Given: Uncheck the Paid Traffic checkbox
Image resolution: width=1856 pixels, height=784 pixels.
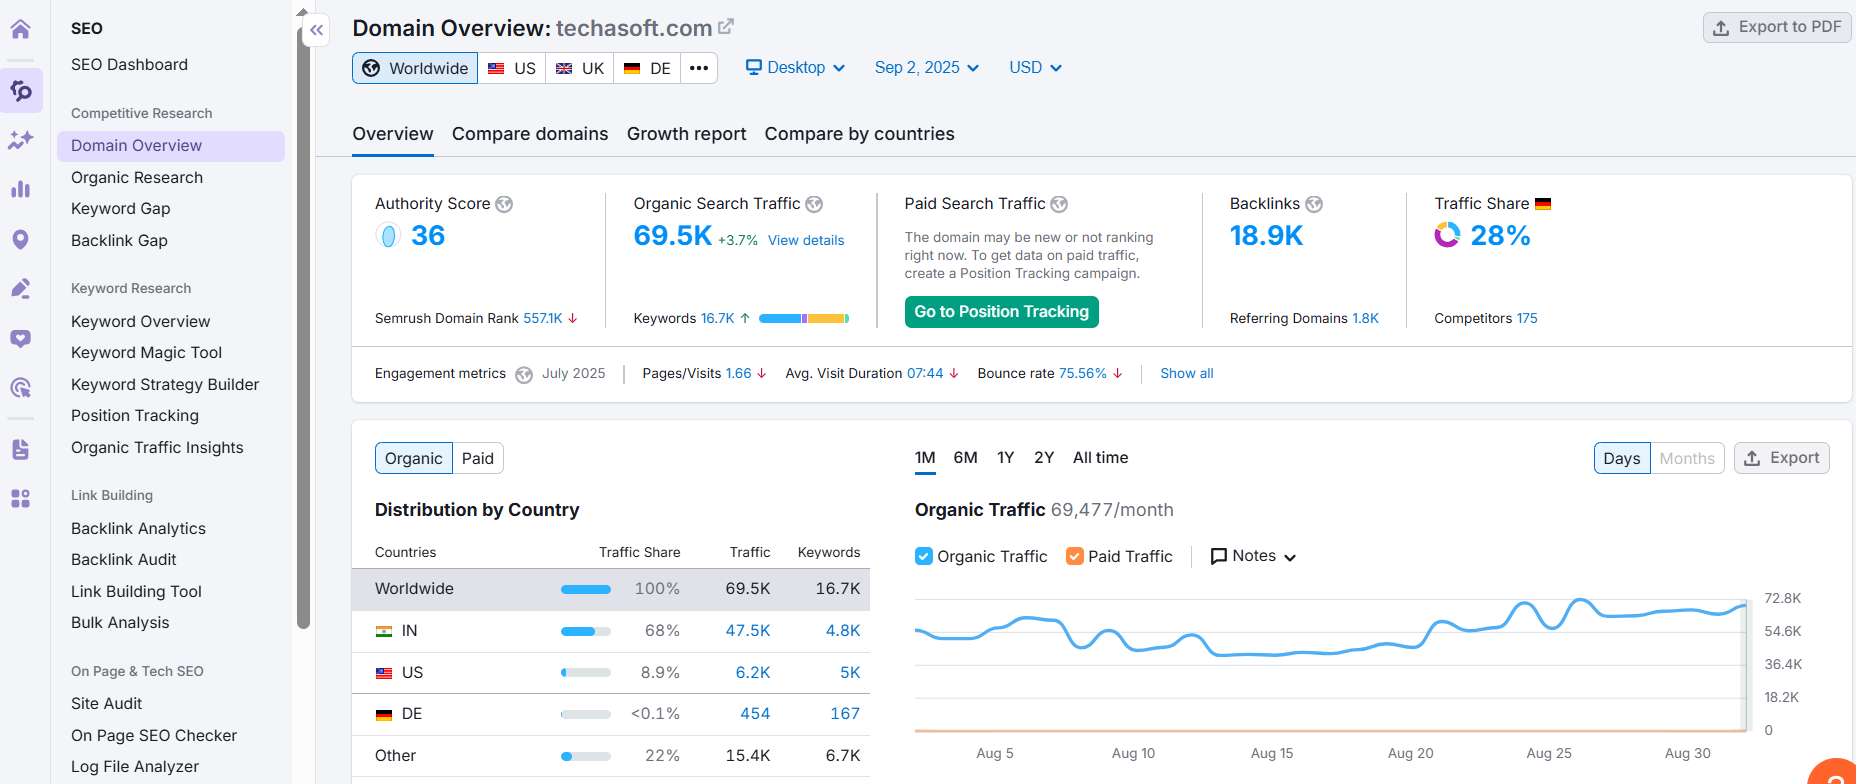Looking at the screenshot, I should pos(1075,556).
